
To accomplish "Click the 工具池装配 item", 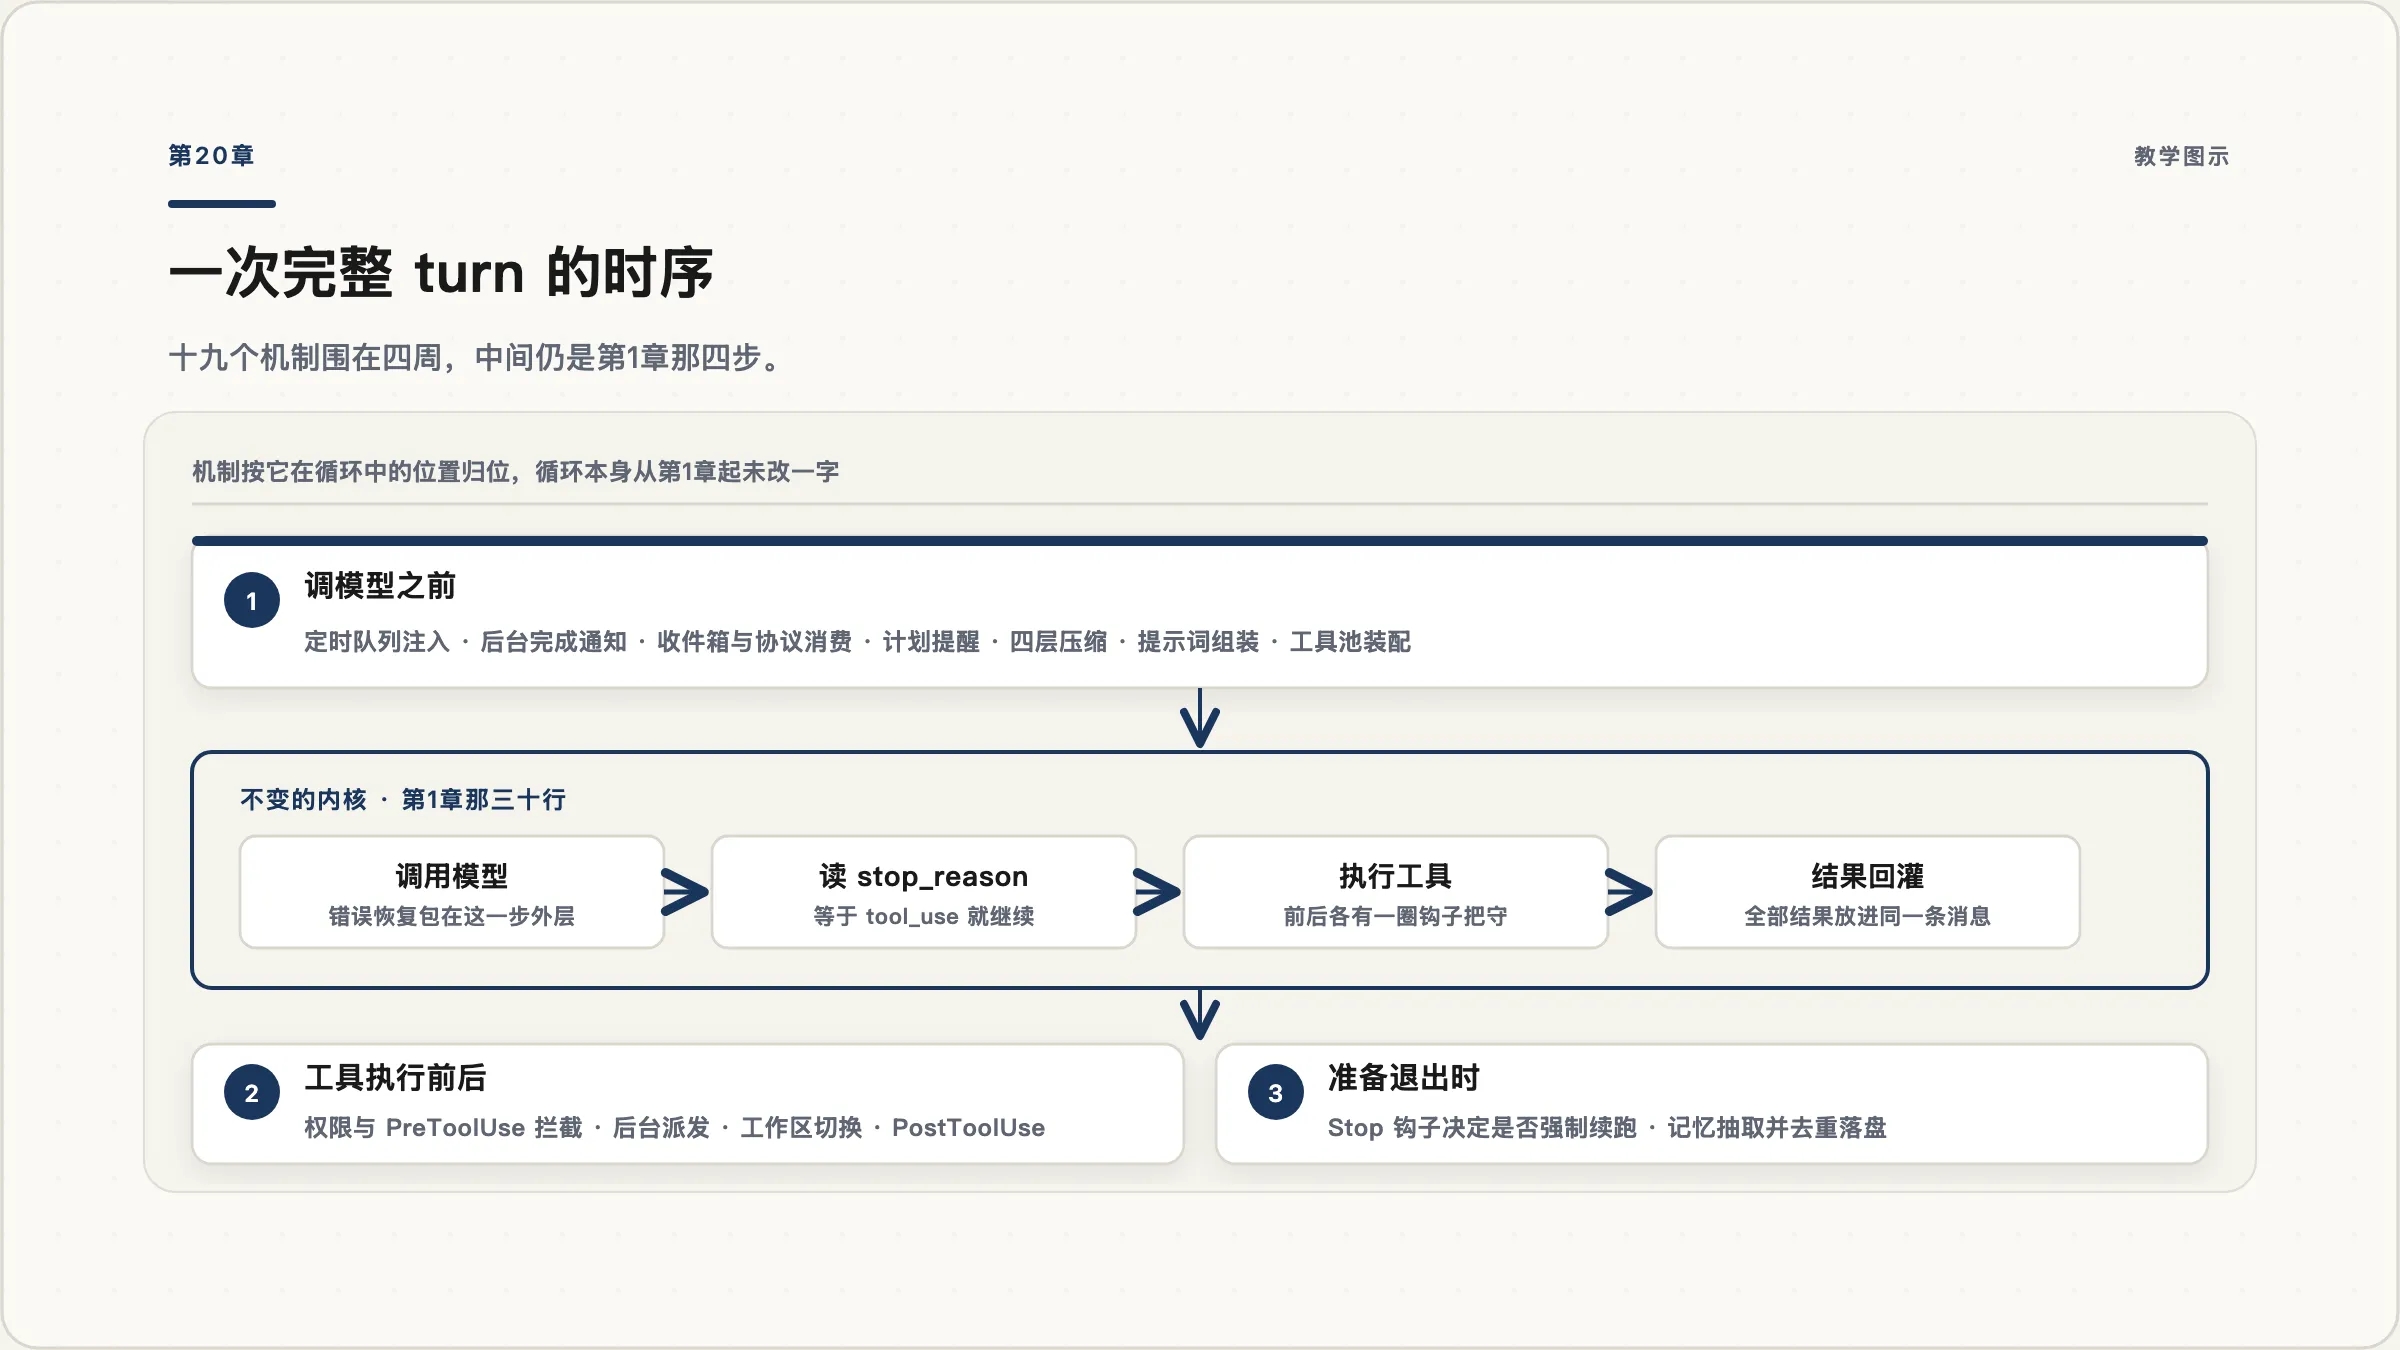I will 1350,642.
